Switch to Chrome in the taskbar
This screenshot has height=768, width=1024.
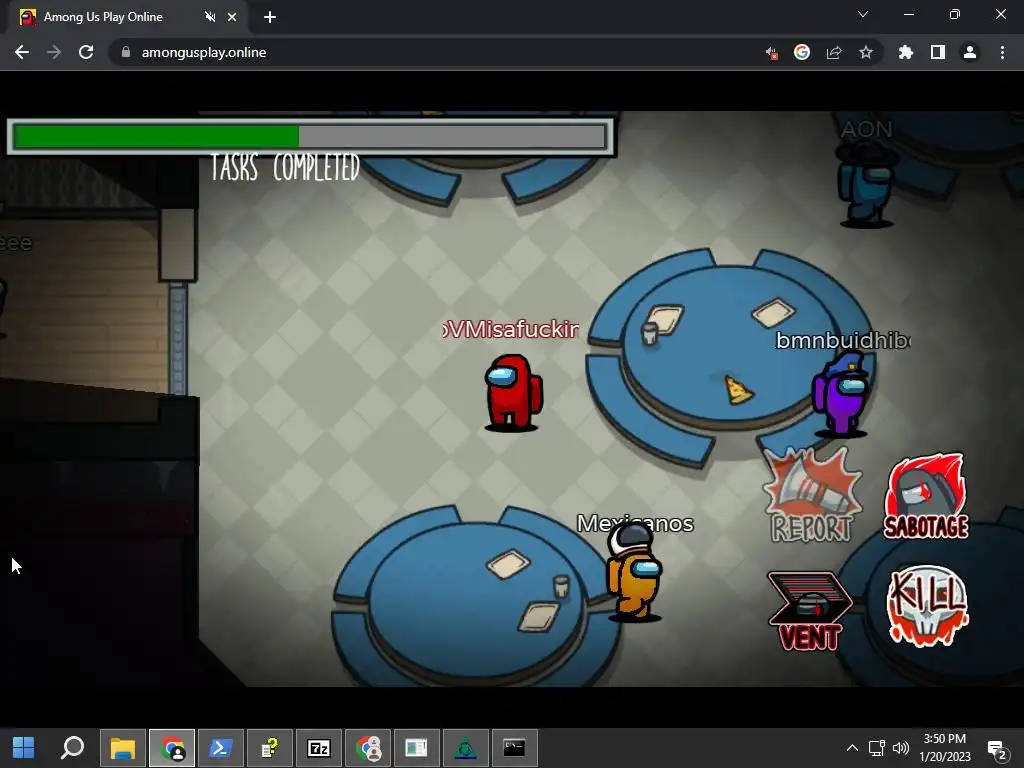coord(172,748)
